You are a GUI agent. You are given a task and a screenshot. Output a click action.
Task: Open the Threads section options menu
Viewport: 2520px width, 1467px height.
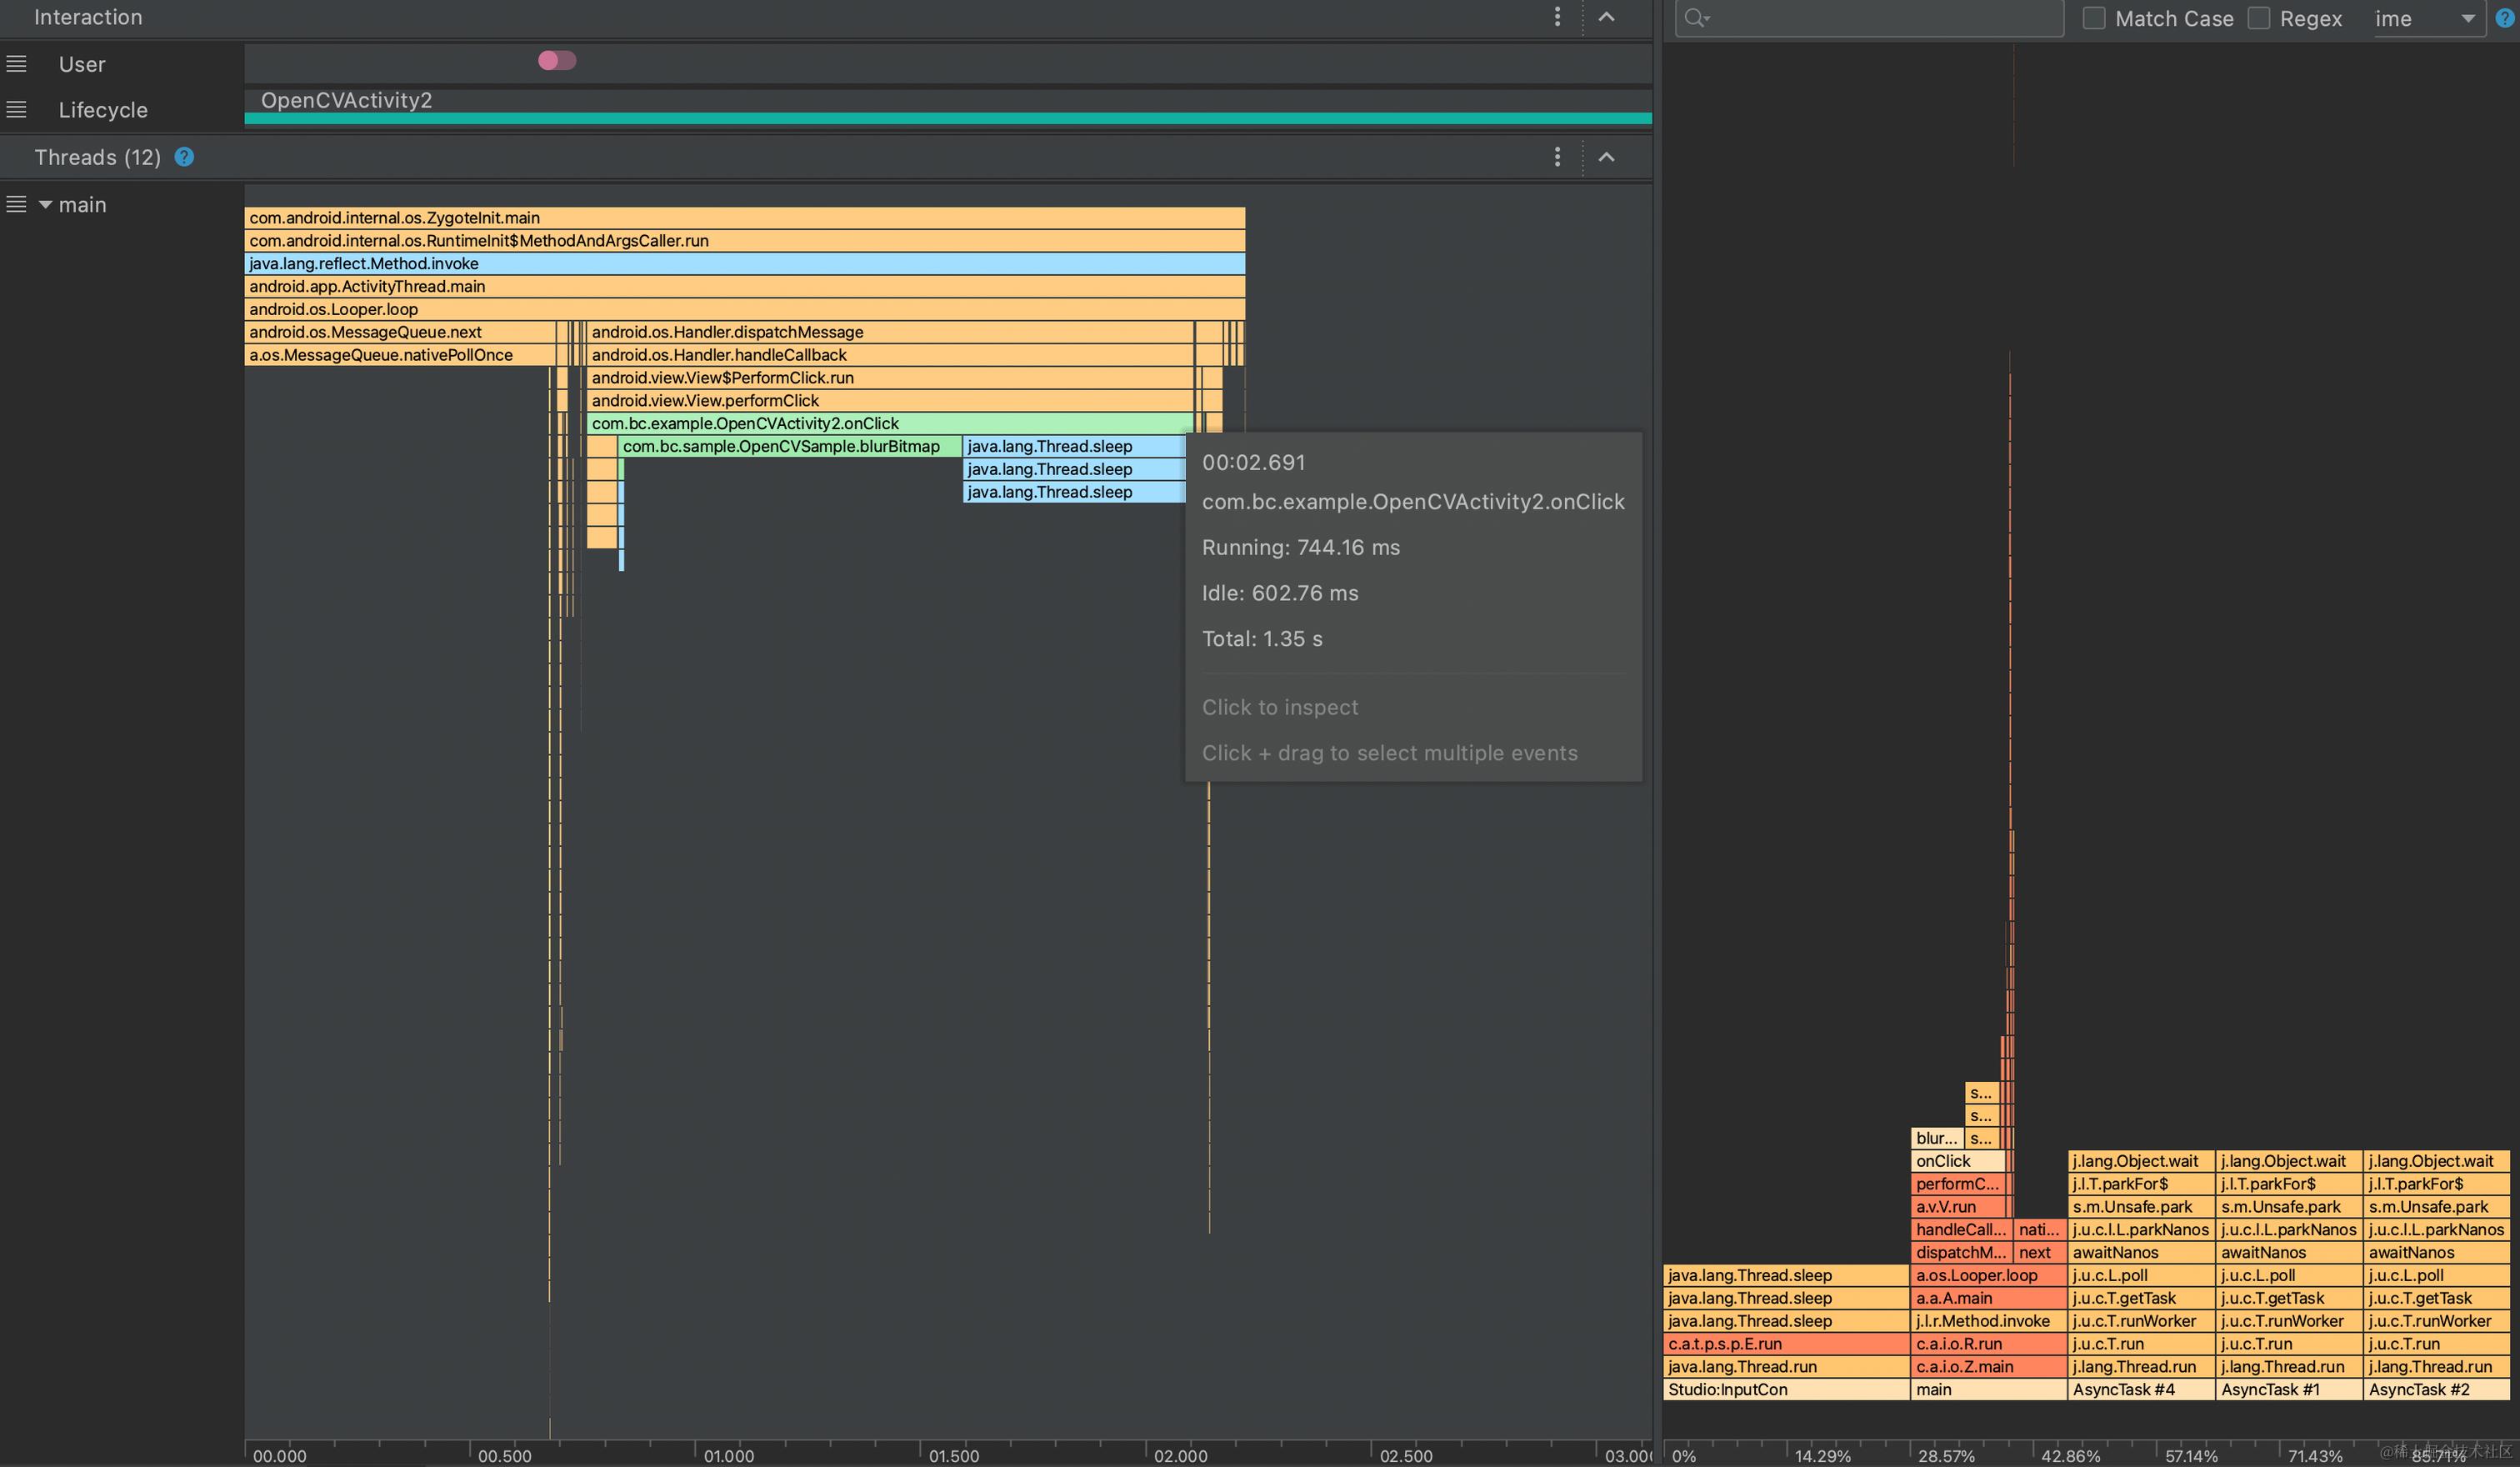(1557, 157)
